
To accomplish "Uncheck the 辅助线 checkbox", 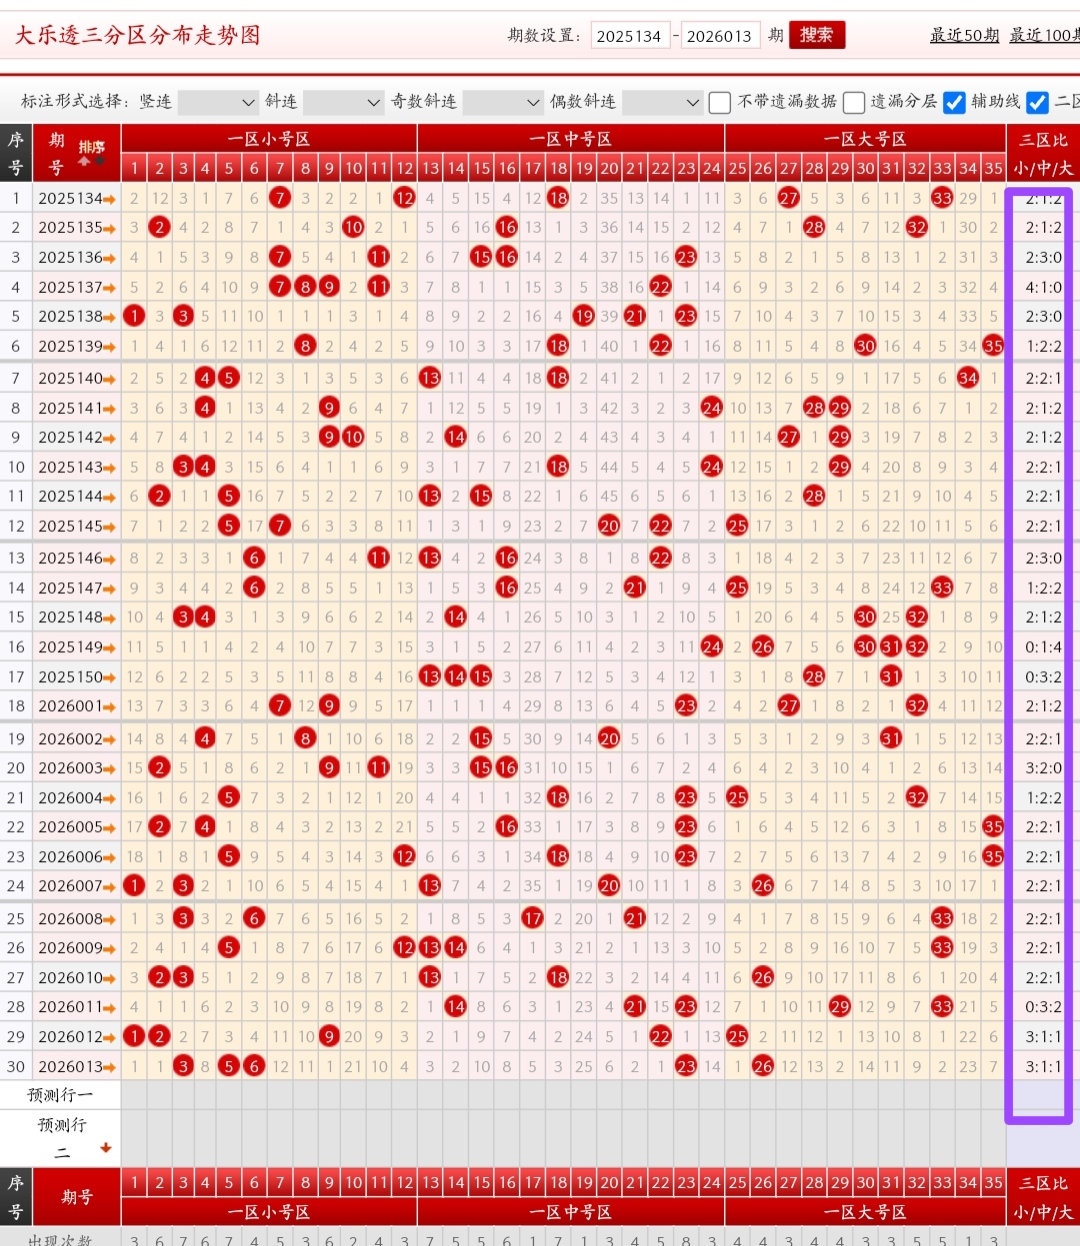I will [x=954, y=102].
